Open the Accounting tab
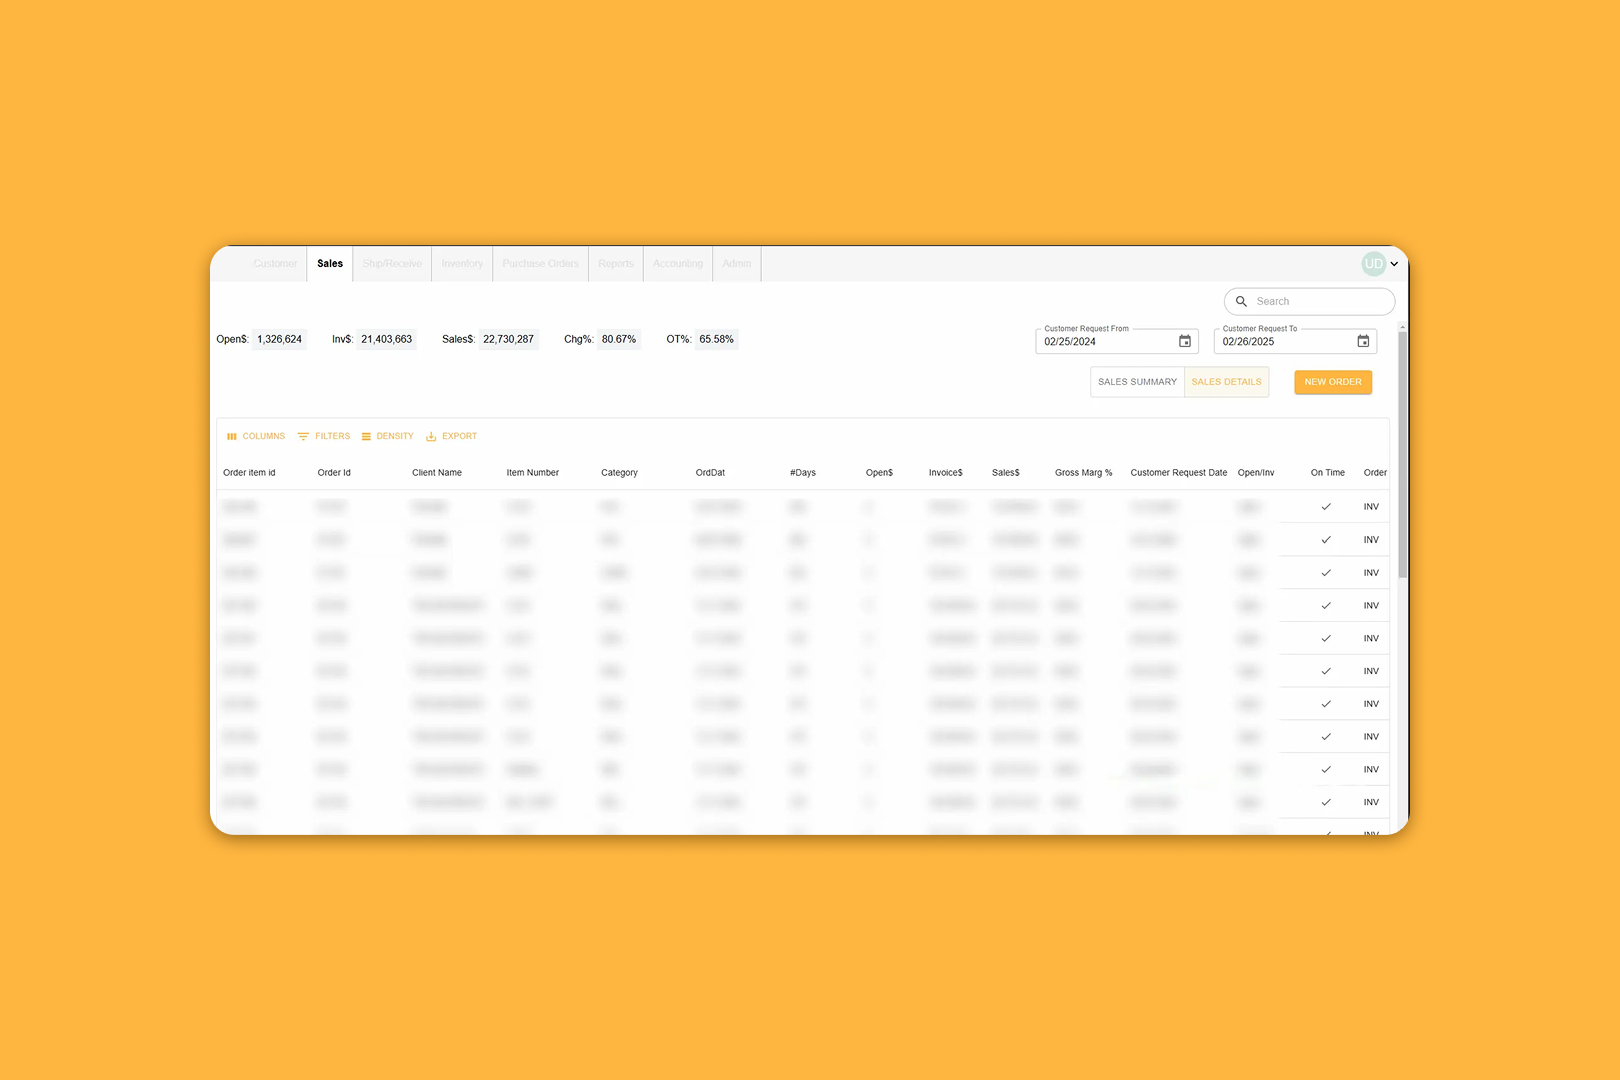The image size is (1620, 1080). point(678,264)
